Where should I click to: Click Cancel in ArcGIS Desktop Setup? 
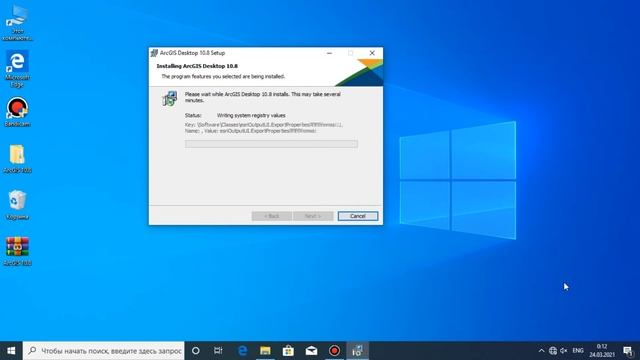click(x=358, y=216)
